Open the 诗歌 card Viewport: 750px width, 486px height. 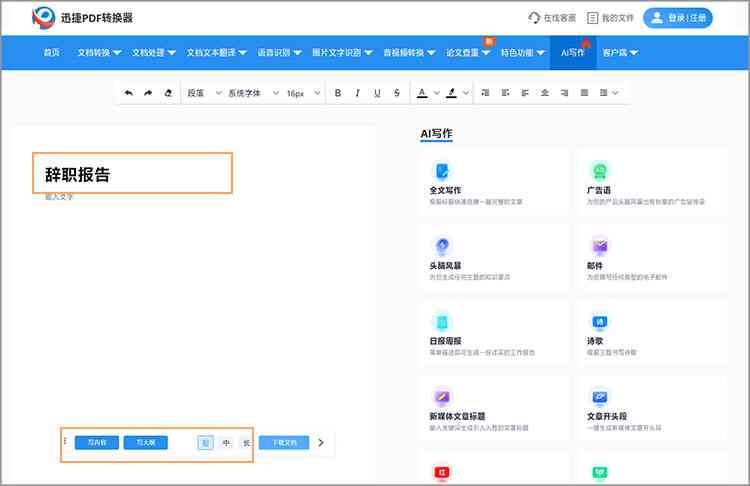(x=651, y=333)
